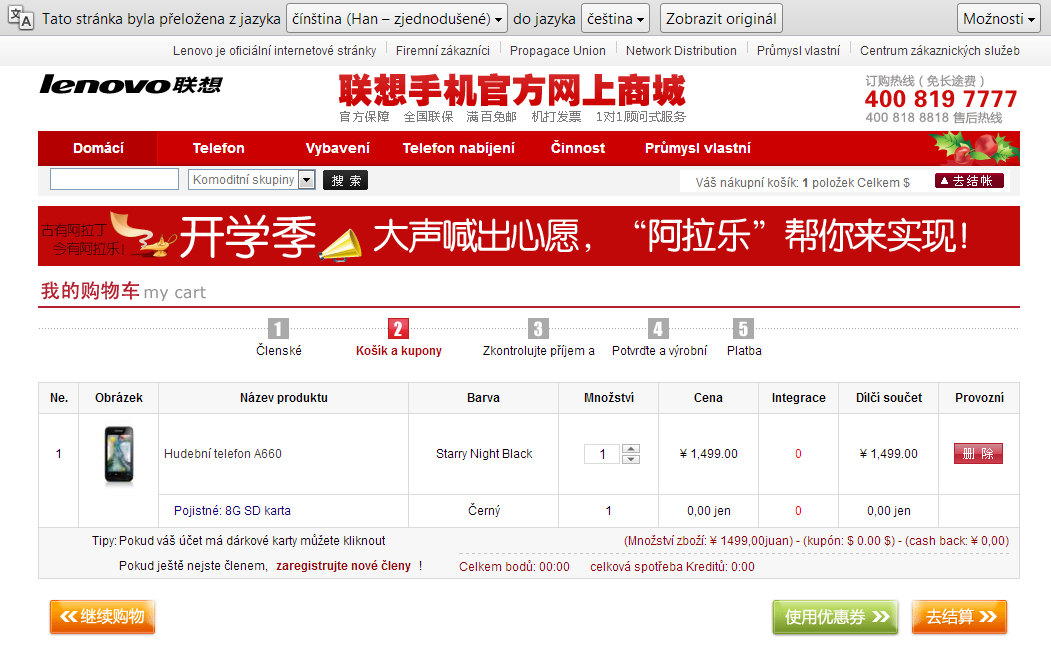This screenshot has height=649, width=1051.
Task: Open the Průmysl vlastní top link
Action: coord(798,51)
